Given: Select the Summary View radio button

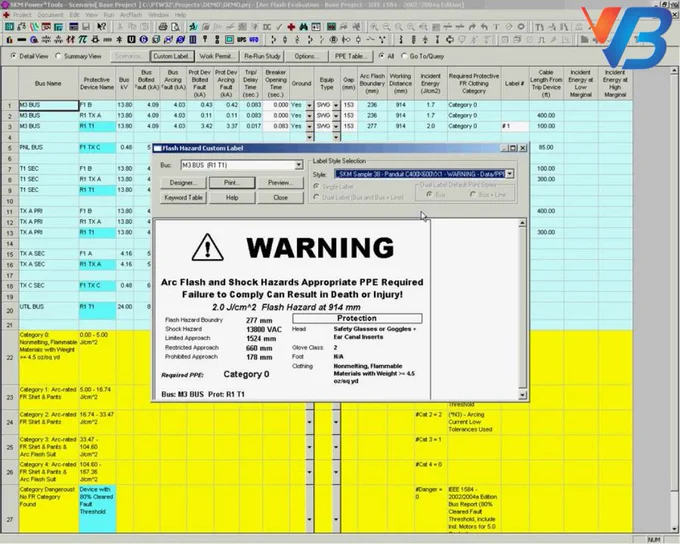Looking at the screenshot, I should click(x=58, y=56).
